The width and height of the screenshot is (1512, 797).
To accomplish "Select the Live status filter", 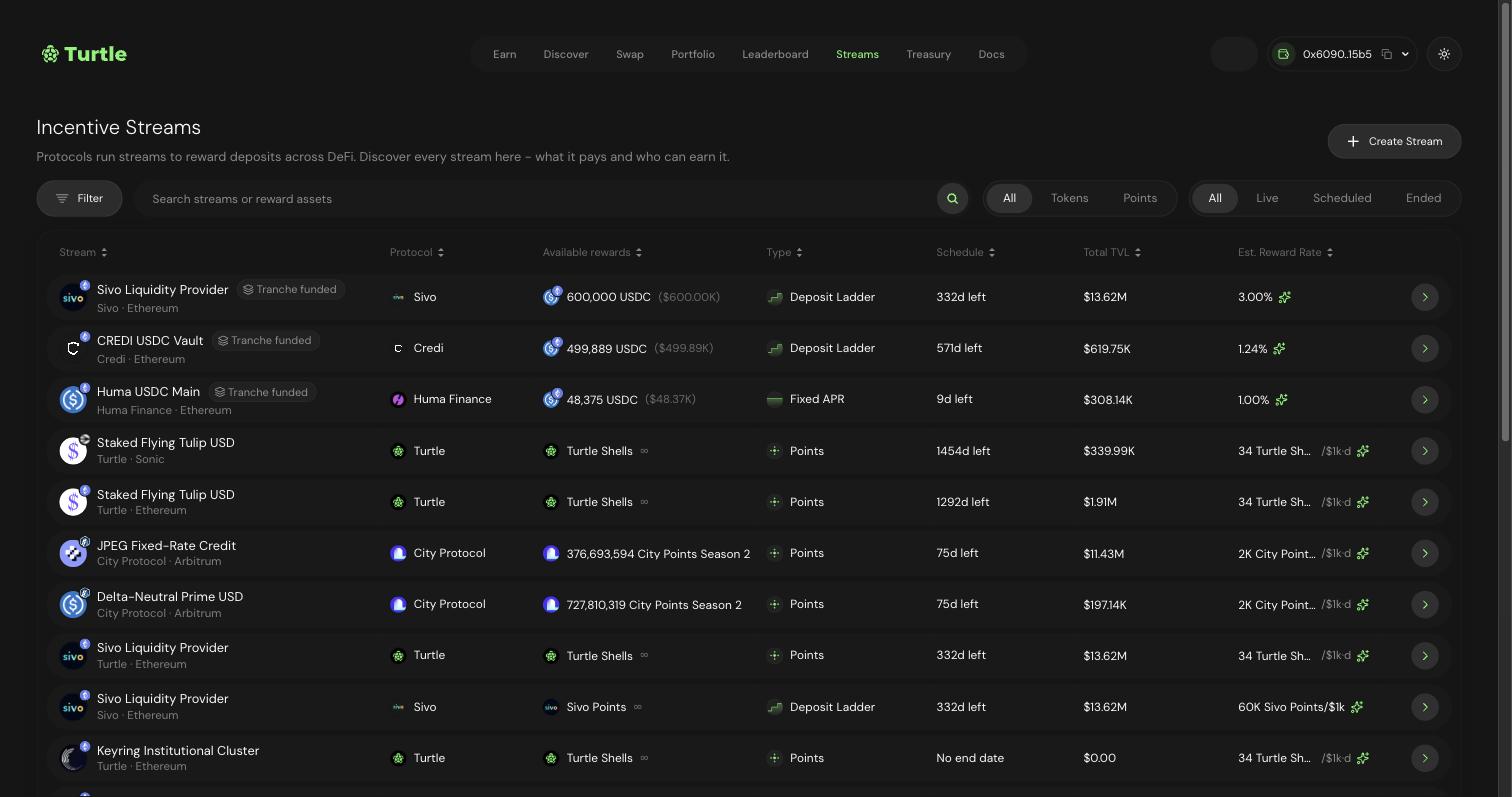I will [1267, 198].
